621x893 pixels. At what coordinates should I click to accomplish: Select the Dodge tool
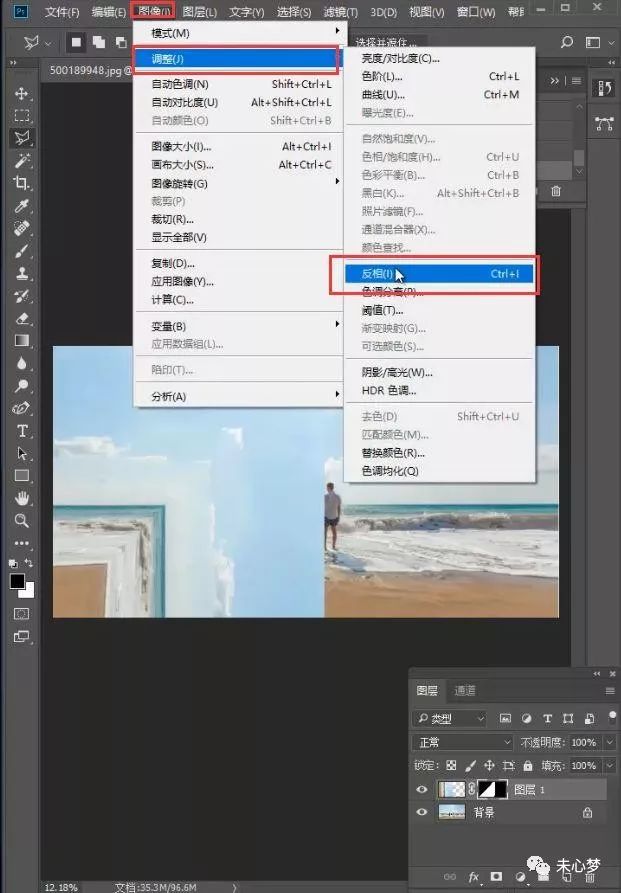click(22, 386)
